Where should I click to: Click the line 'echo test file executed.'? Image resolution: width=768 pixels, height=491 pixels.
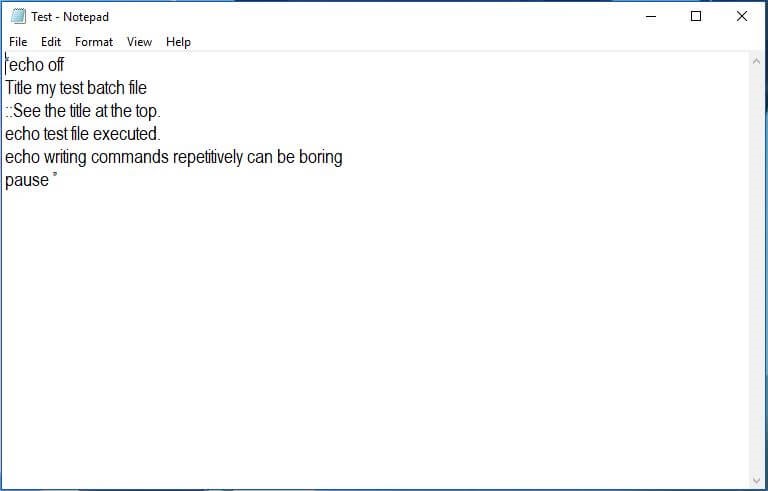83,134
